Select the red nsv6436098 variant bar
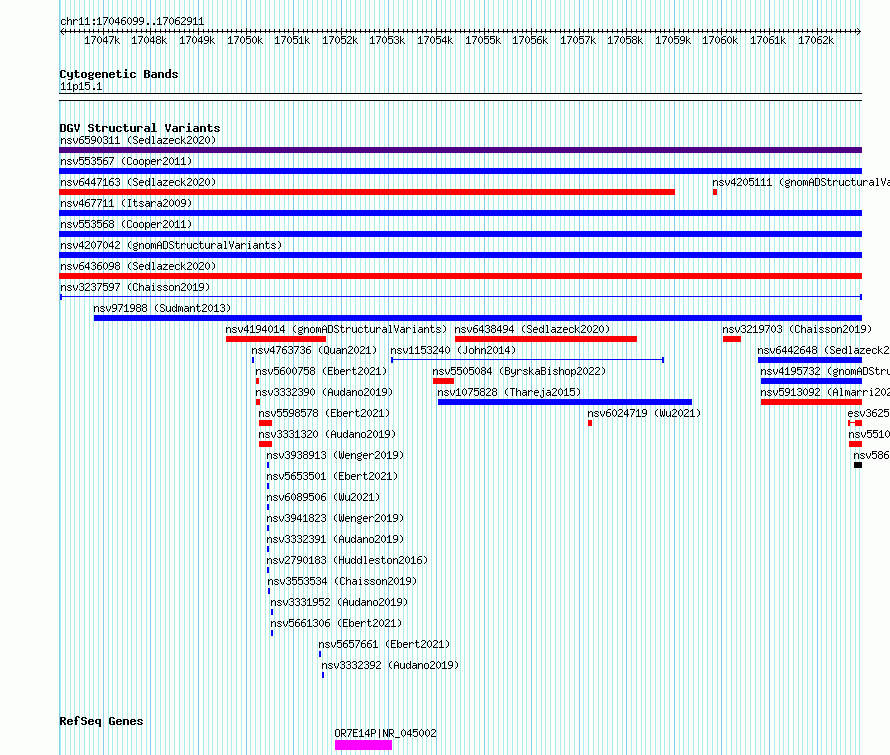890x755 pixels. (x=460, y=276)
